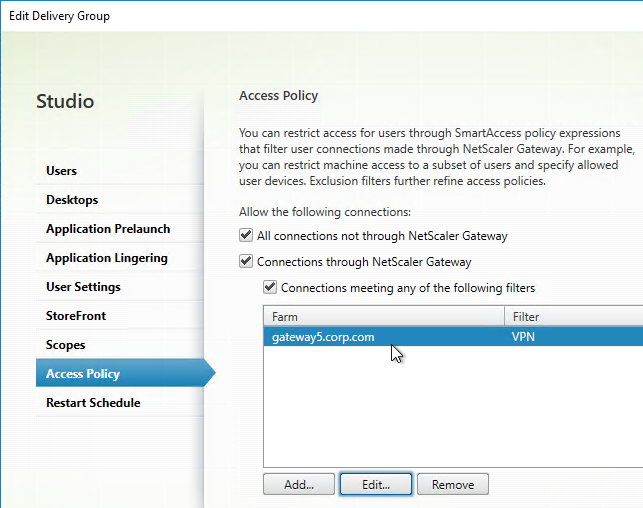The width and height of the screenshot is (643, 508).
Task: Open Application Prelaunch settings
Action: pyautogui.click(x=119, y=229)
